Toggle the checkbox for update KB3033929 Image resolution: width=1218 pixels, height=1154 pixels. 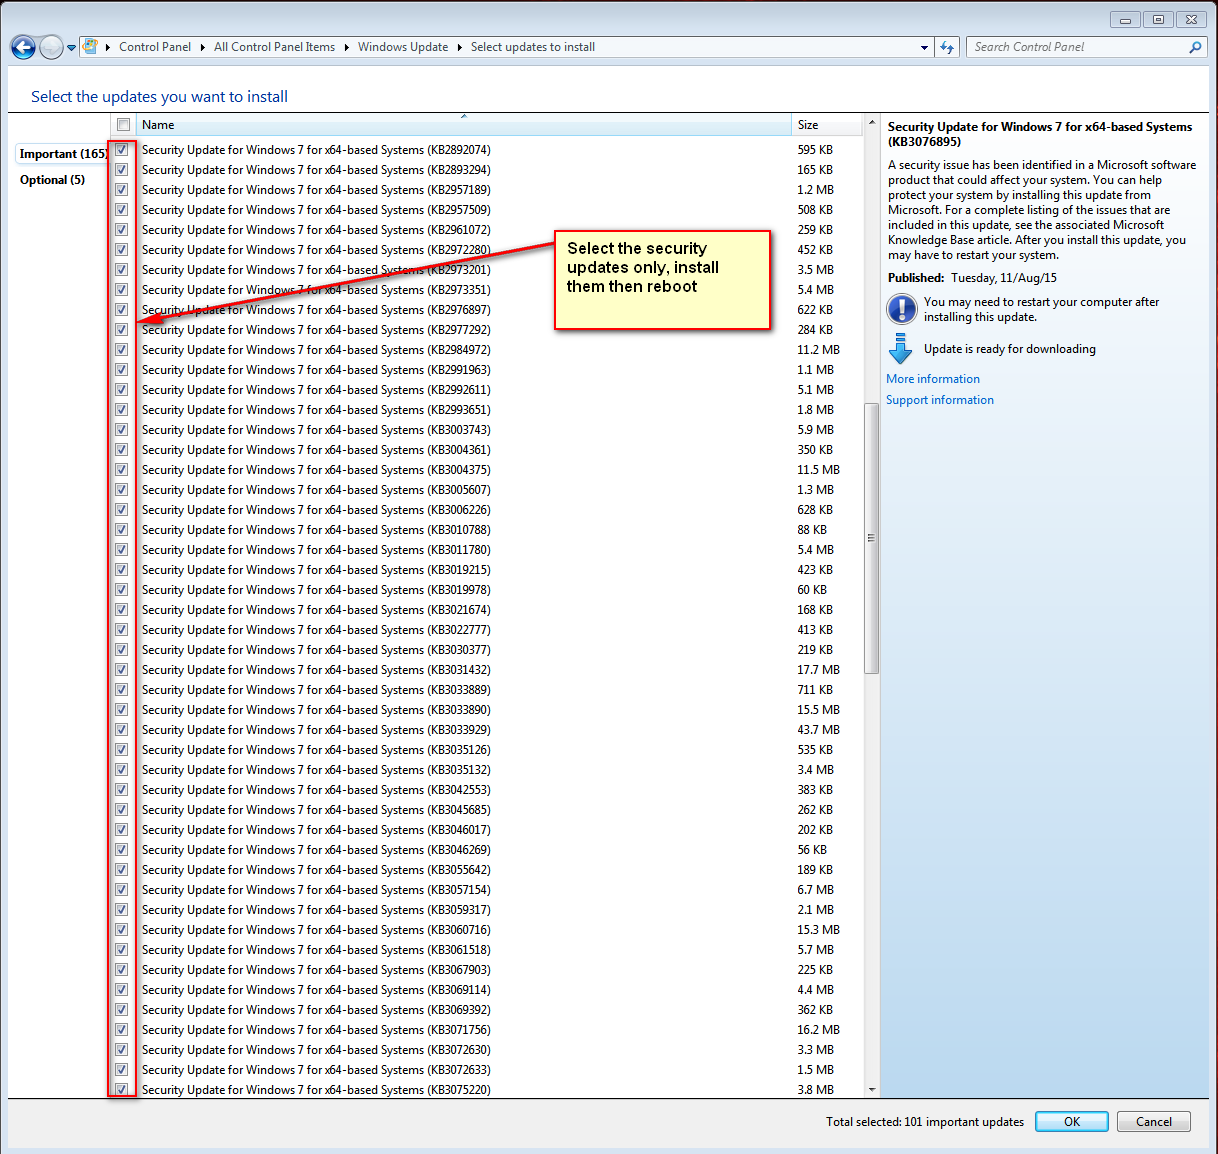click(x=122, y=730)
